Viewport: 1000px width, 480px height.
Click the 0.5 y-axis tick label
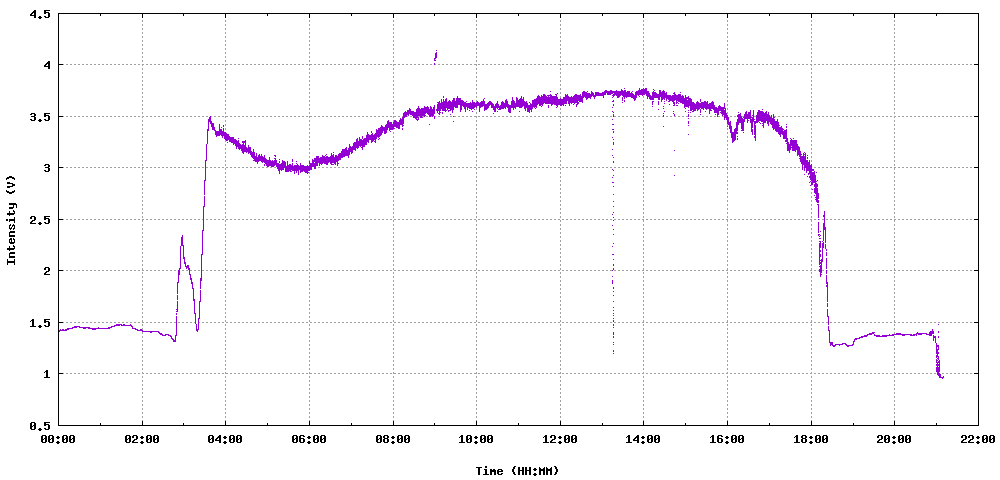(40, 425)
